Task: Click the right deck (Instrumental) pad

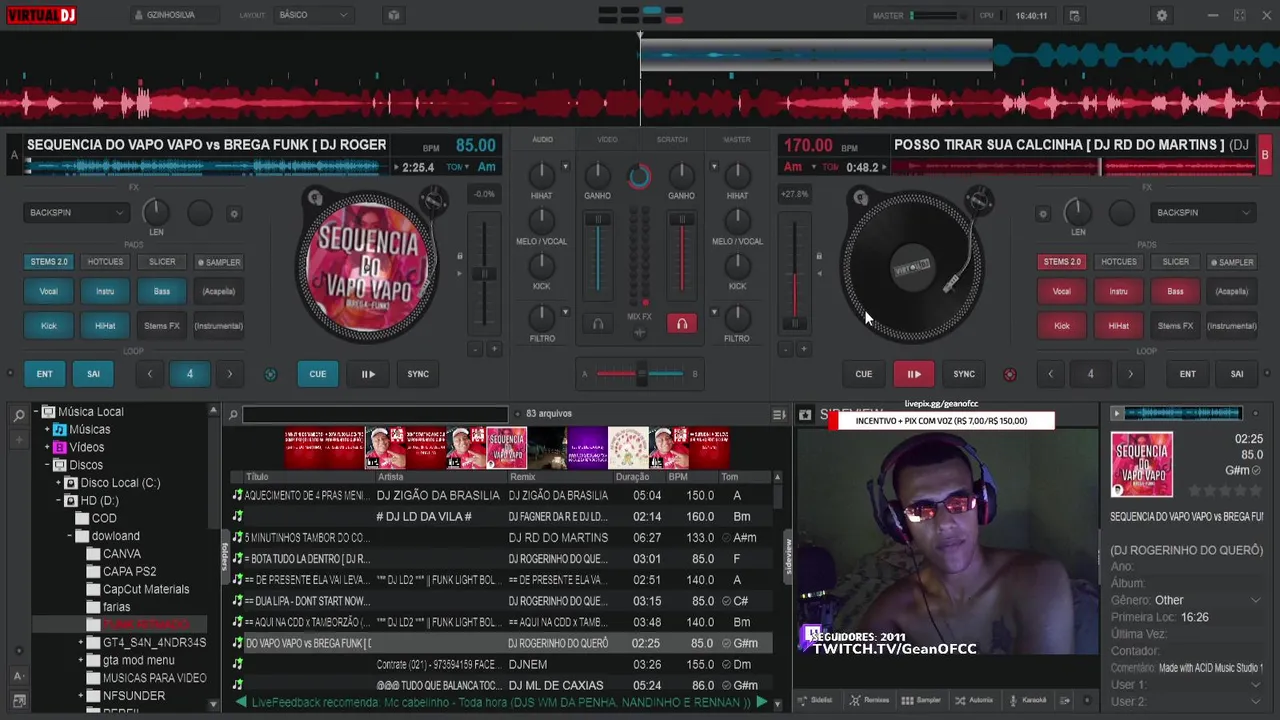Action: click(1232, 326)
